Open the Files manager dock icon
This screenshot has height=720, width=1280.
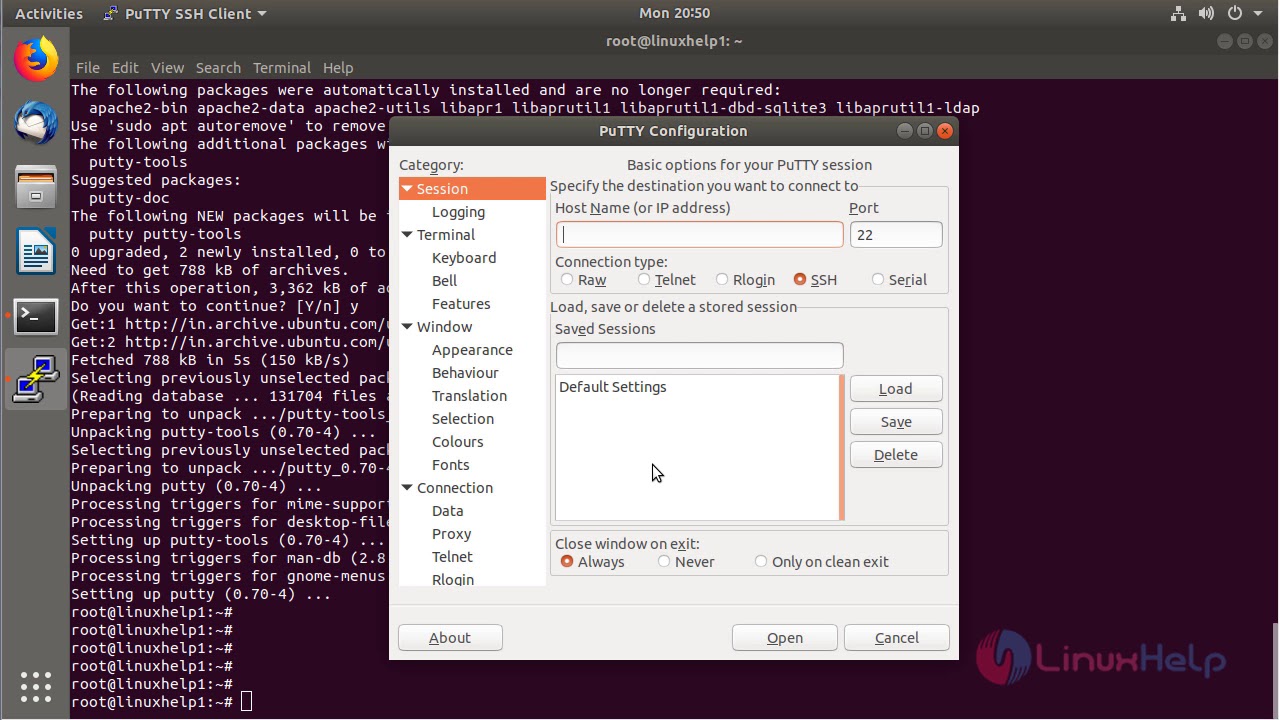point(36,187)
